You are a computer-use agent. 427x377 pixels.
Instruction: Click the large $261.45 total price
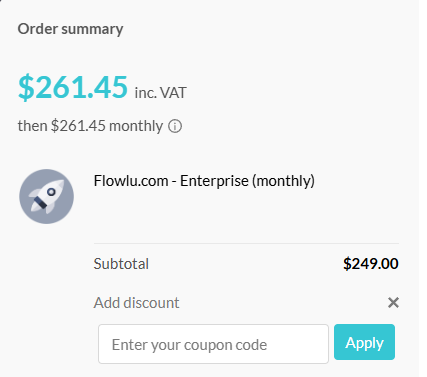[73, 87]
